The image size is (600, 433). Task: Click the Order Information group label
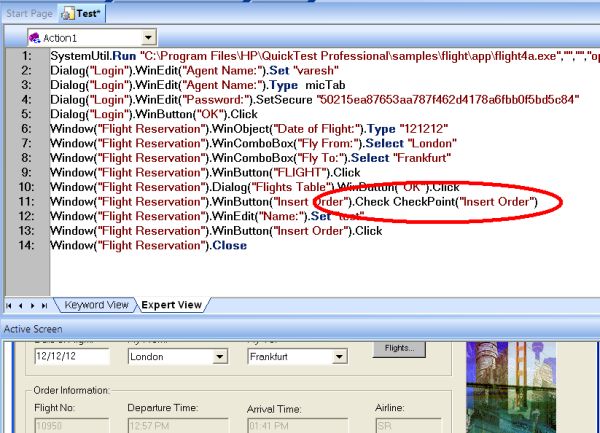[x=72, y=390]
